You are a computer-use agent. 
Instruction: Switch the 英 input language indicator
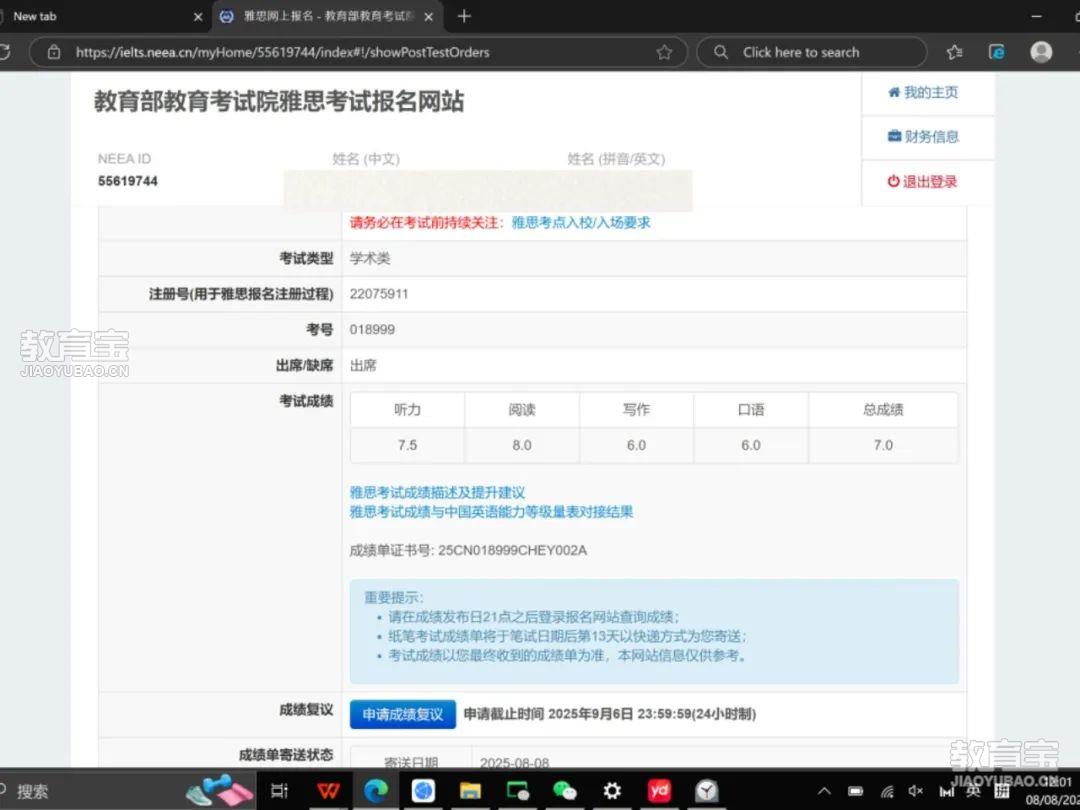[973, 791]
